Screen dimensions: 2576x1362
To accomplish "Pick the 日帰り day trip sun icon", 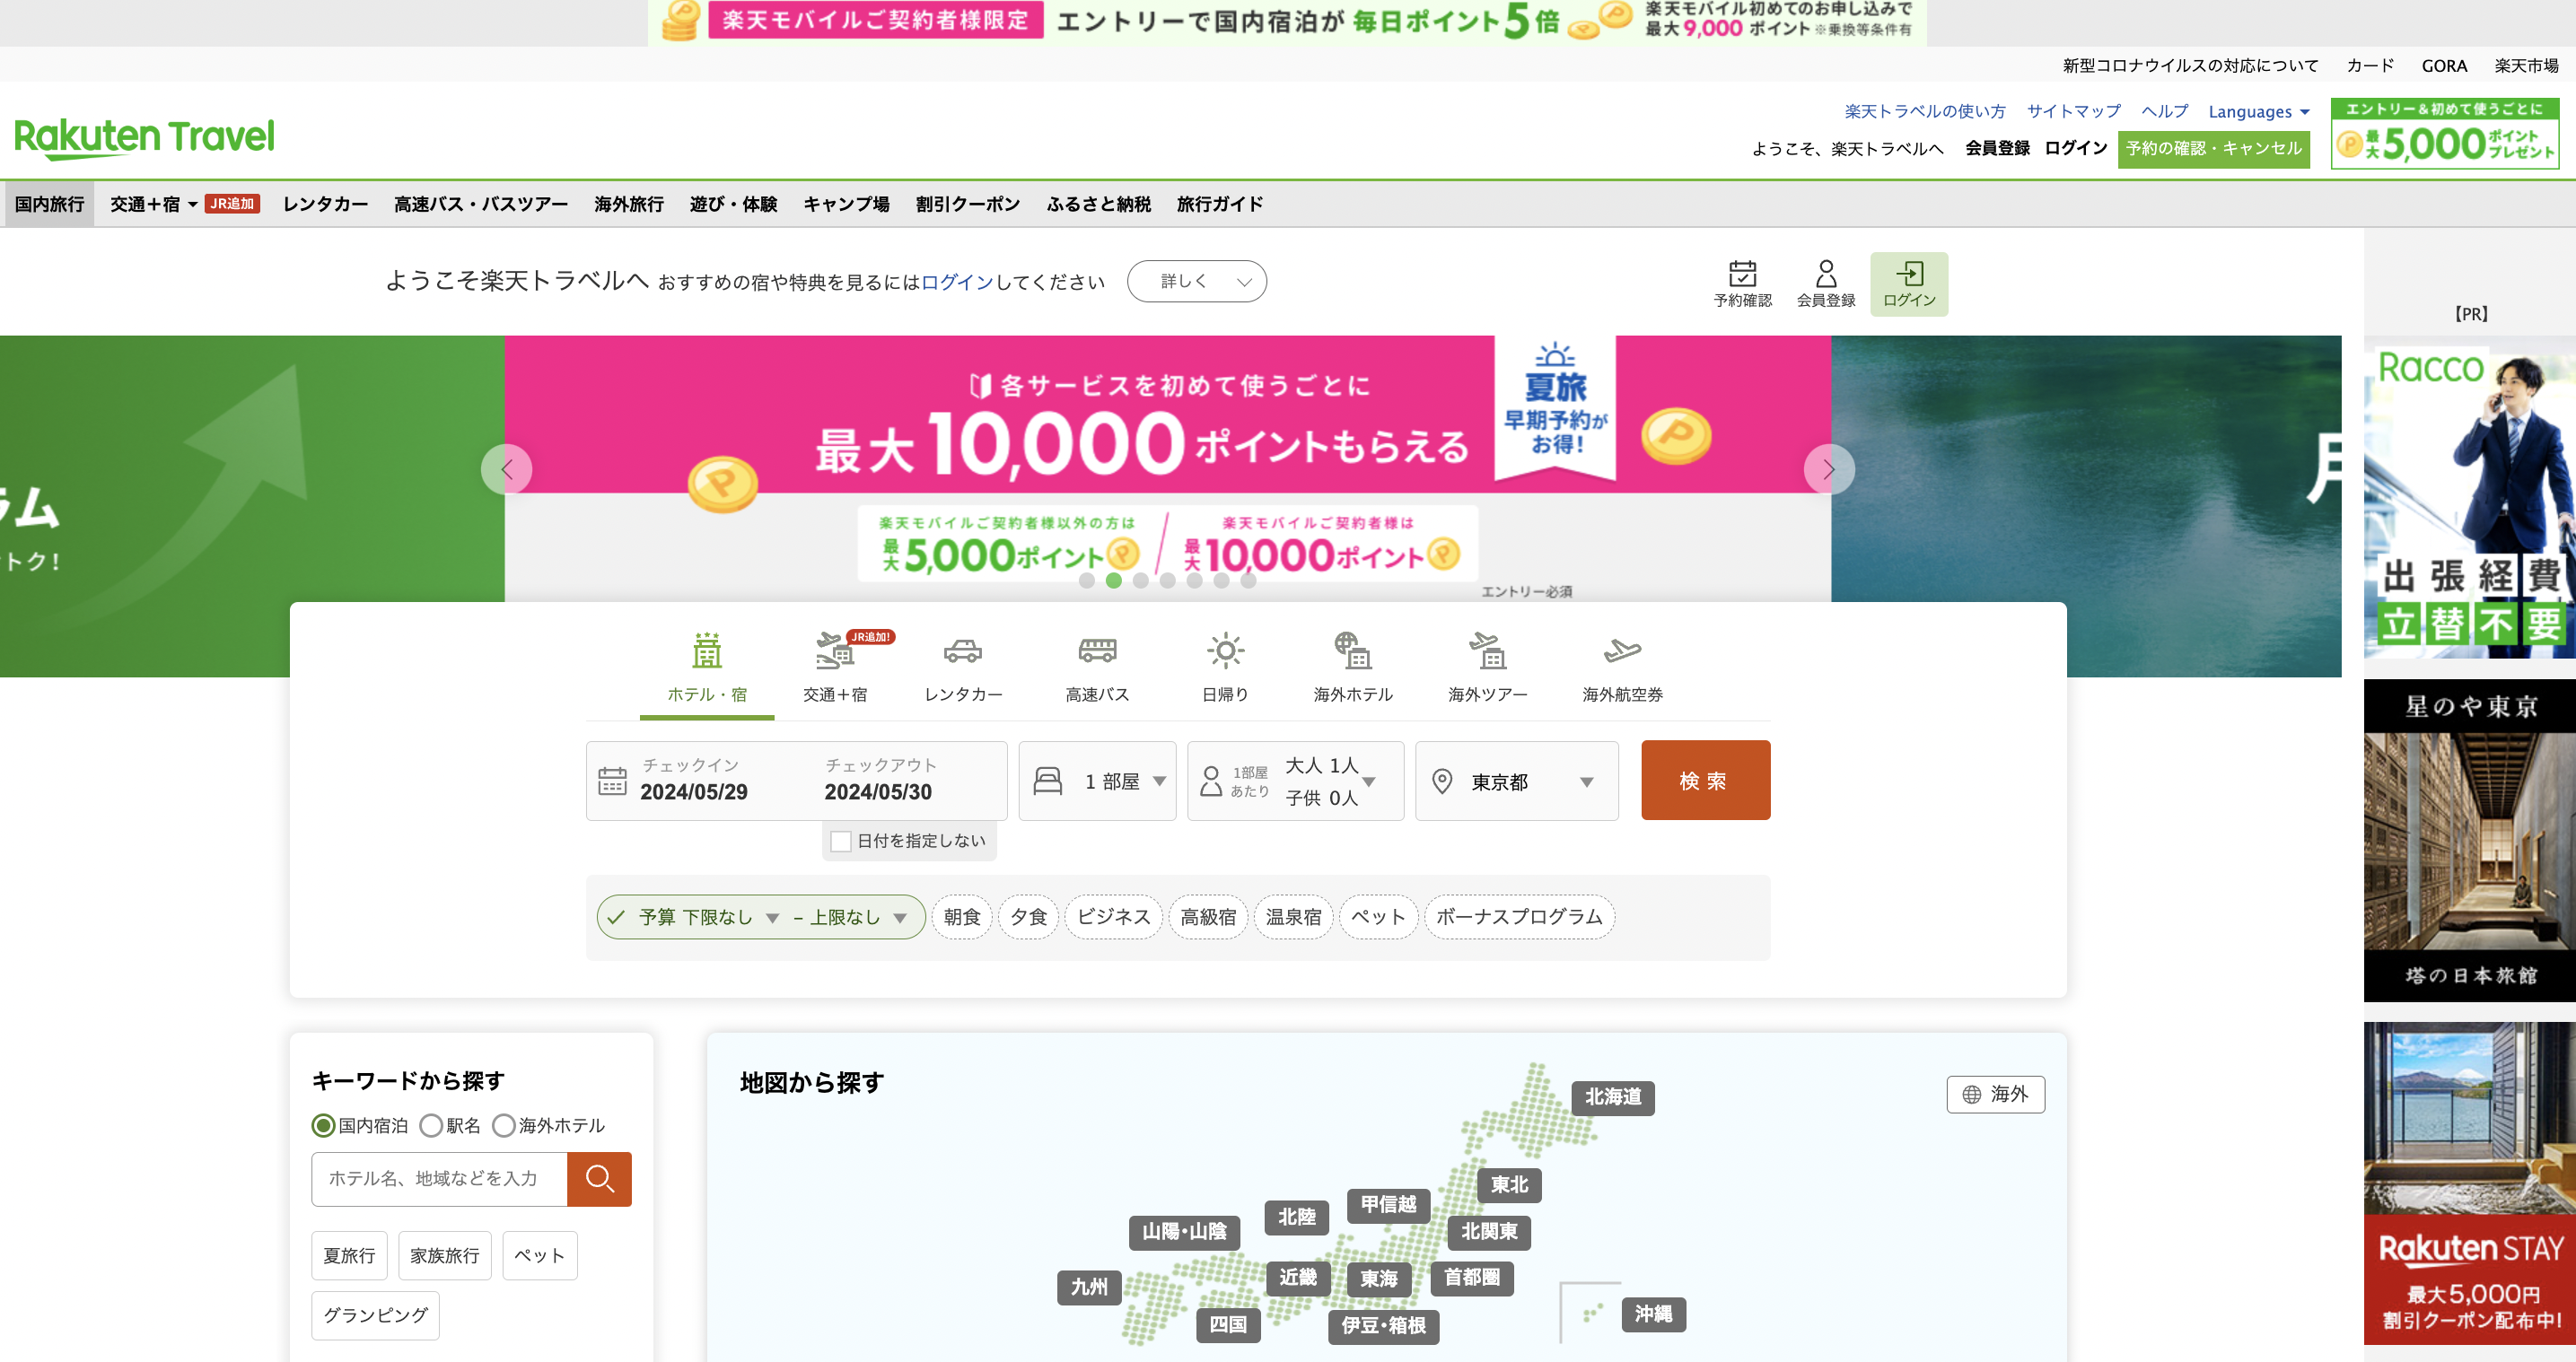I will click(x=1225, y=651).
